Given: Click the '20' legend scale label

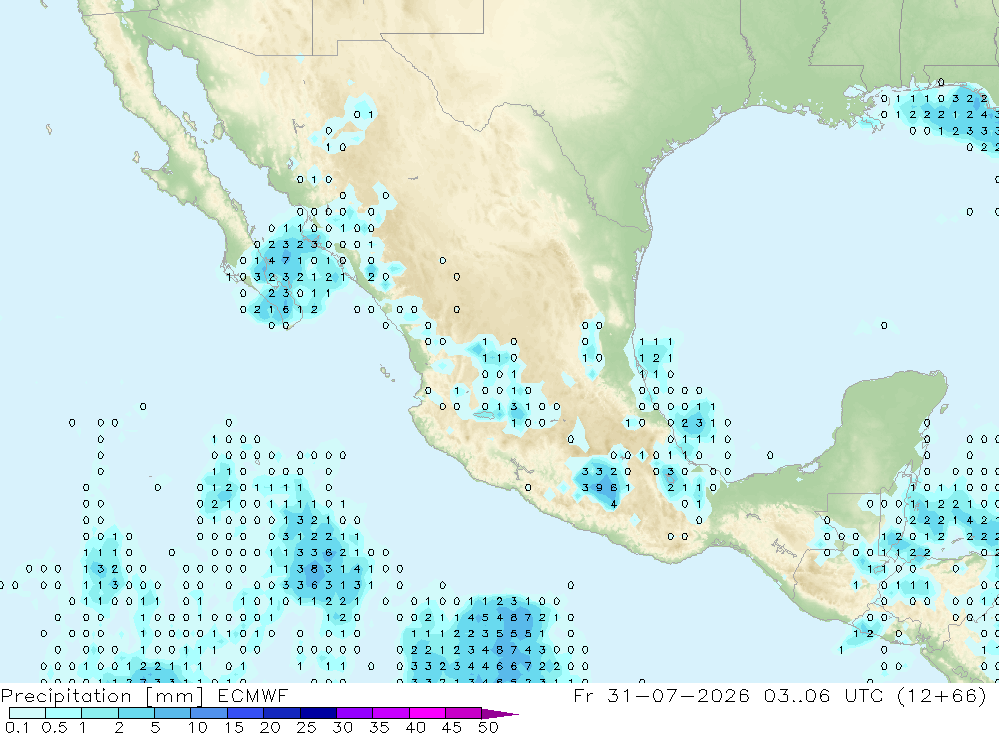Looking at the screenshot, I should pos(270,727).
